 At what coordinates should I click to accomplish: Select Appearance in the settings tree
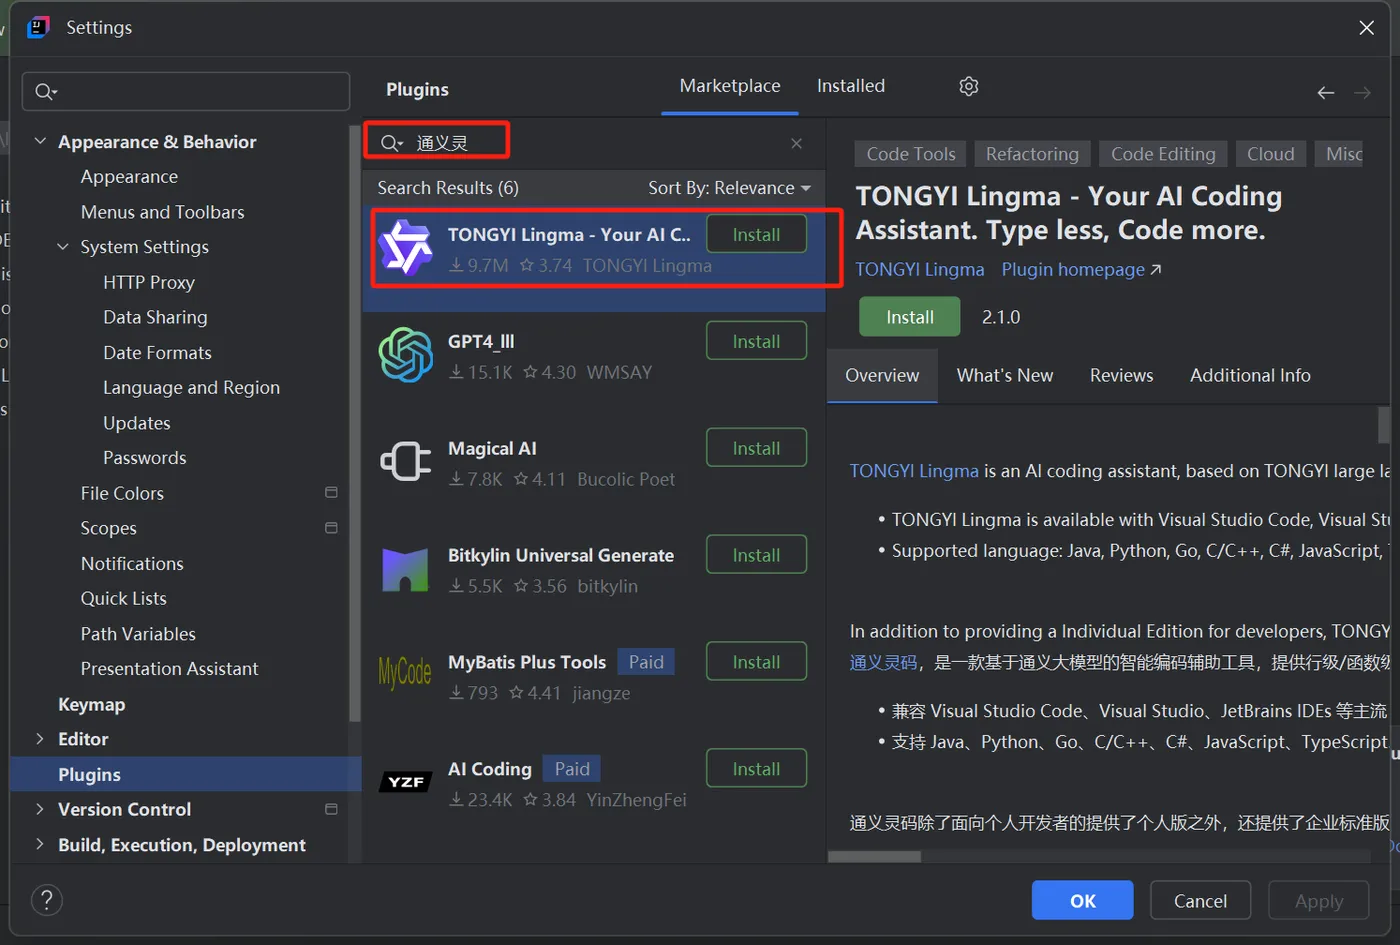point(129,177)
